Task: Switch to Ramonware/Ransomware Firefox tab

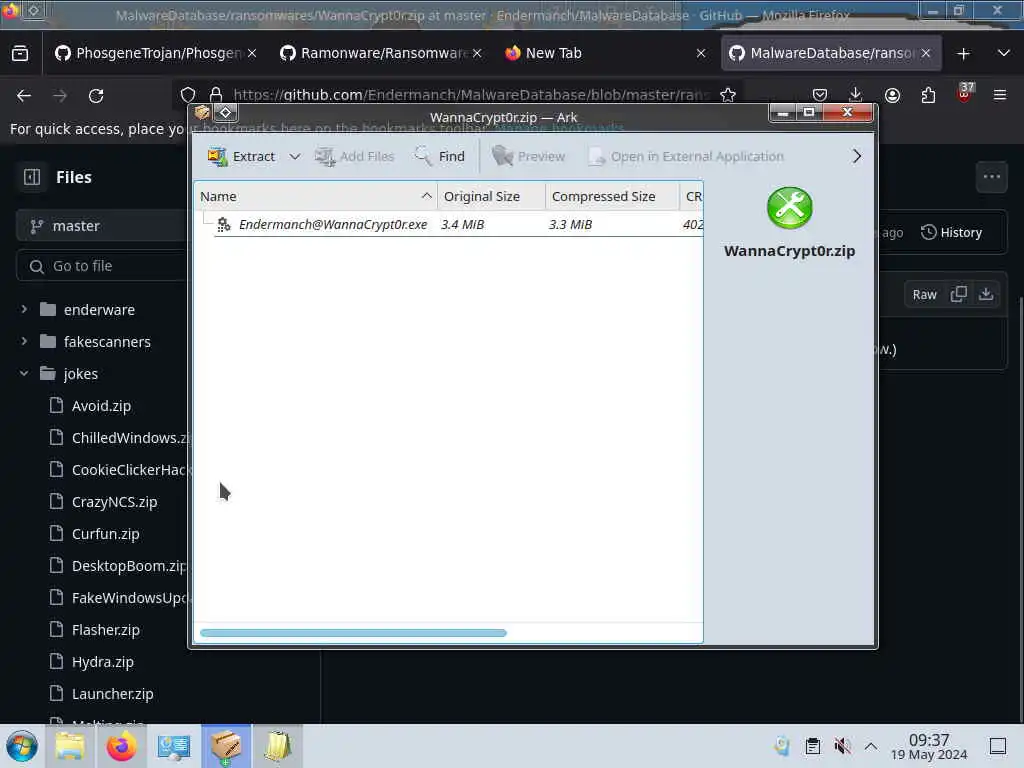Action: 382,53
